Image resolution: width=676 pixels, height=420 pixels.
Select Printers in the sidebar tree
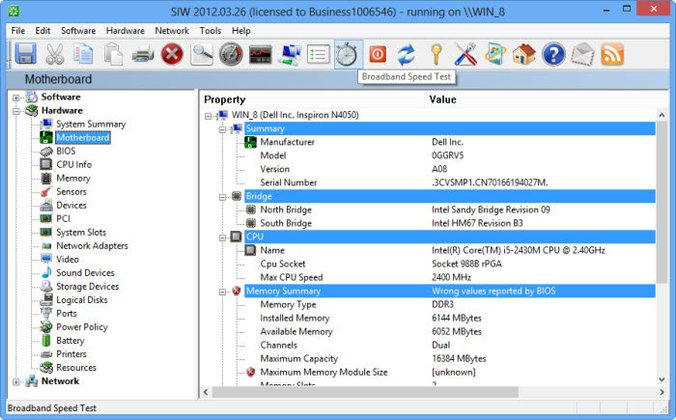[x=71, y=354]
